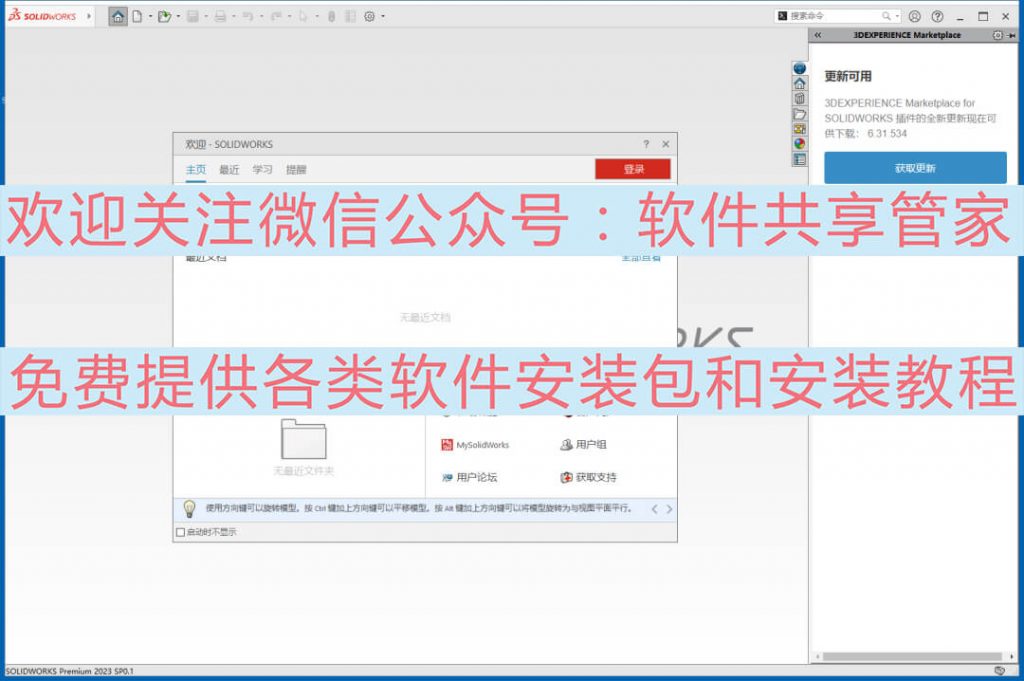
Task: Expand menu arrow beside SOLIDWORKS logo
Action: (89, 16)
